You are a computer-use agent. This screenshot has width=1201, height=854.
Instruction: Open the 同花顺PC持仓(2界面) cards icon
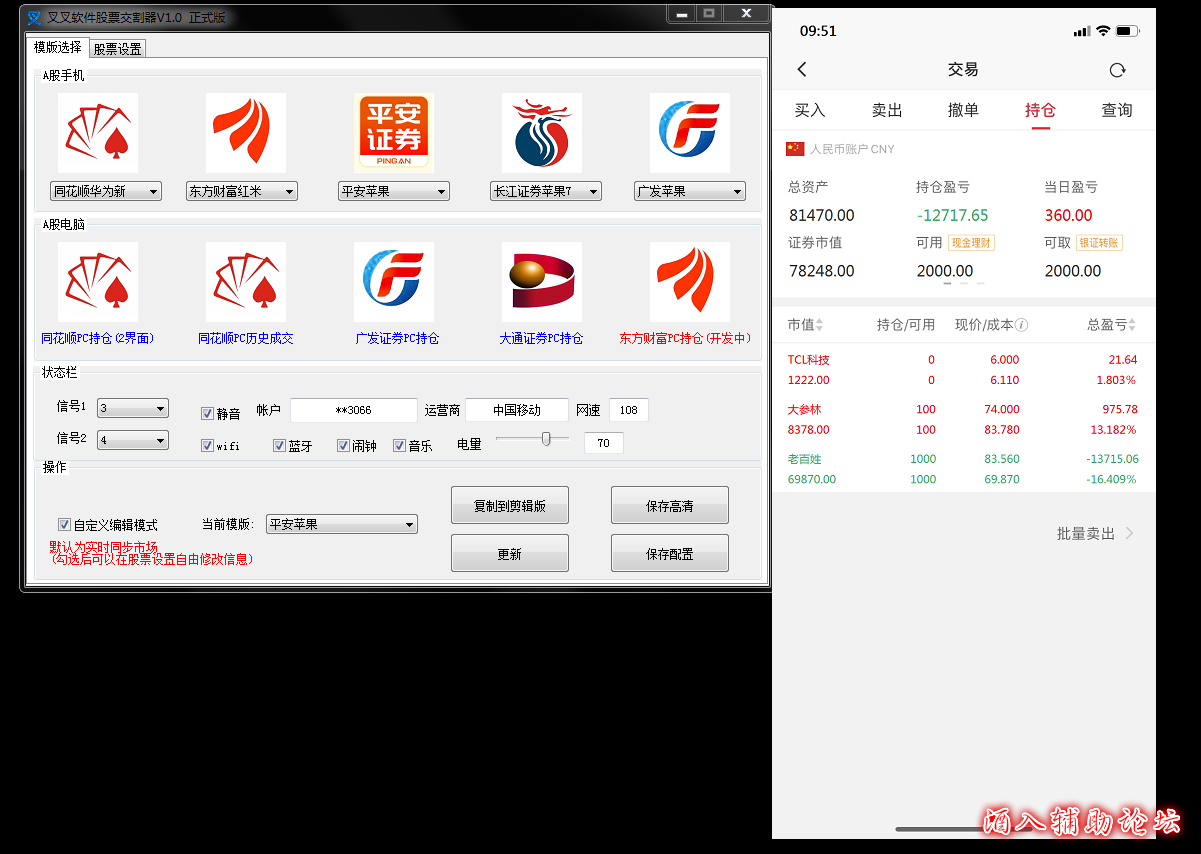(98, 282)
